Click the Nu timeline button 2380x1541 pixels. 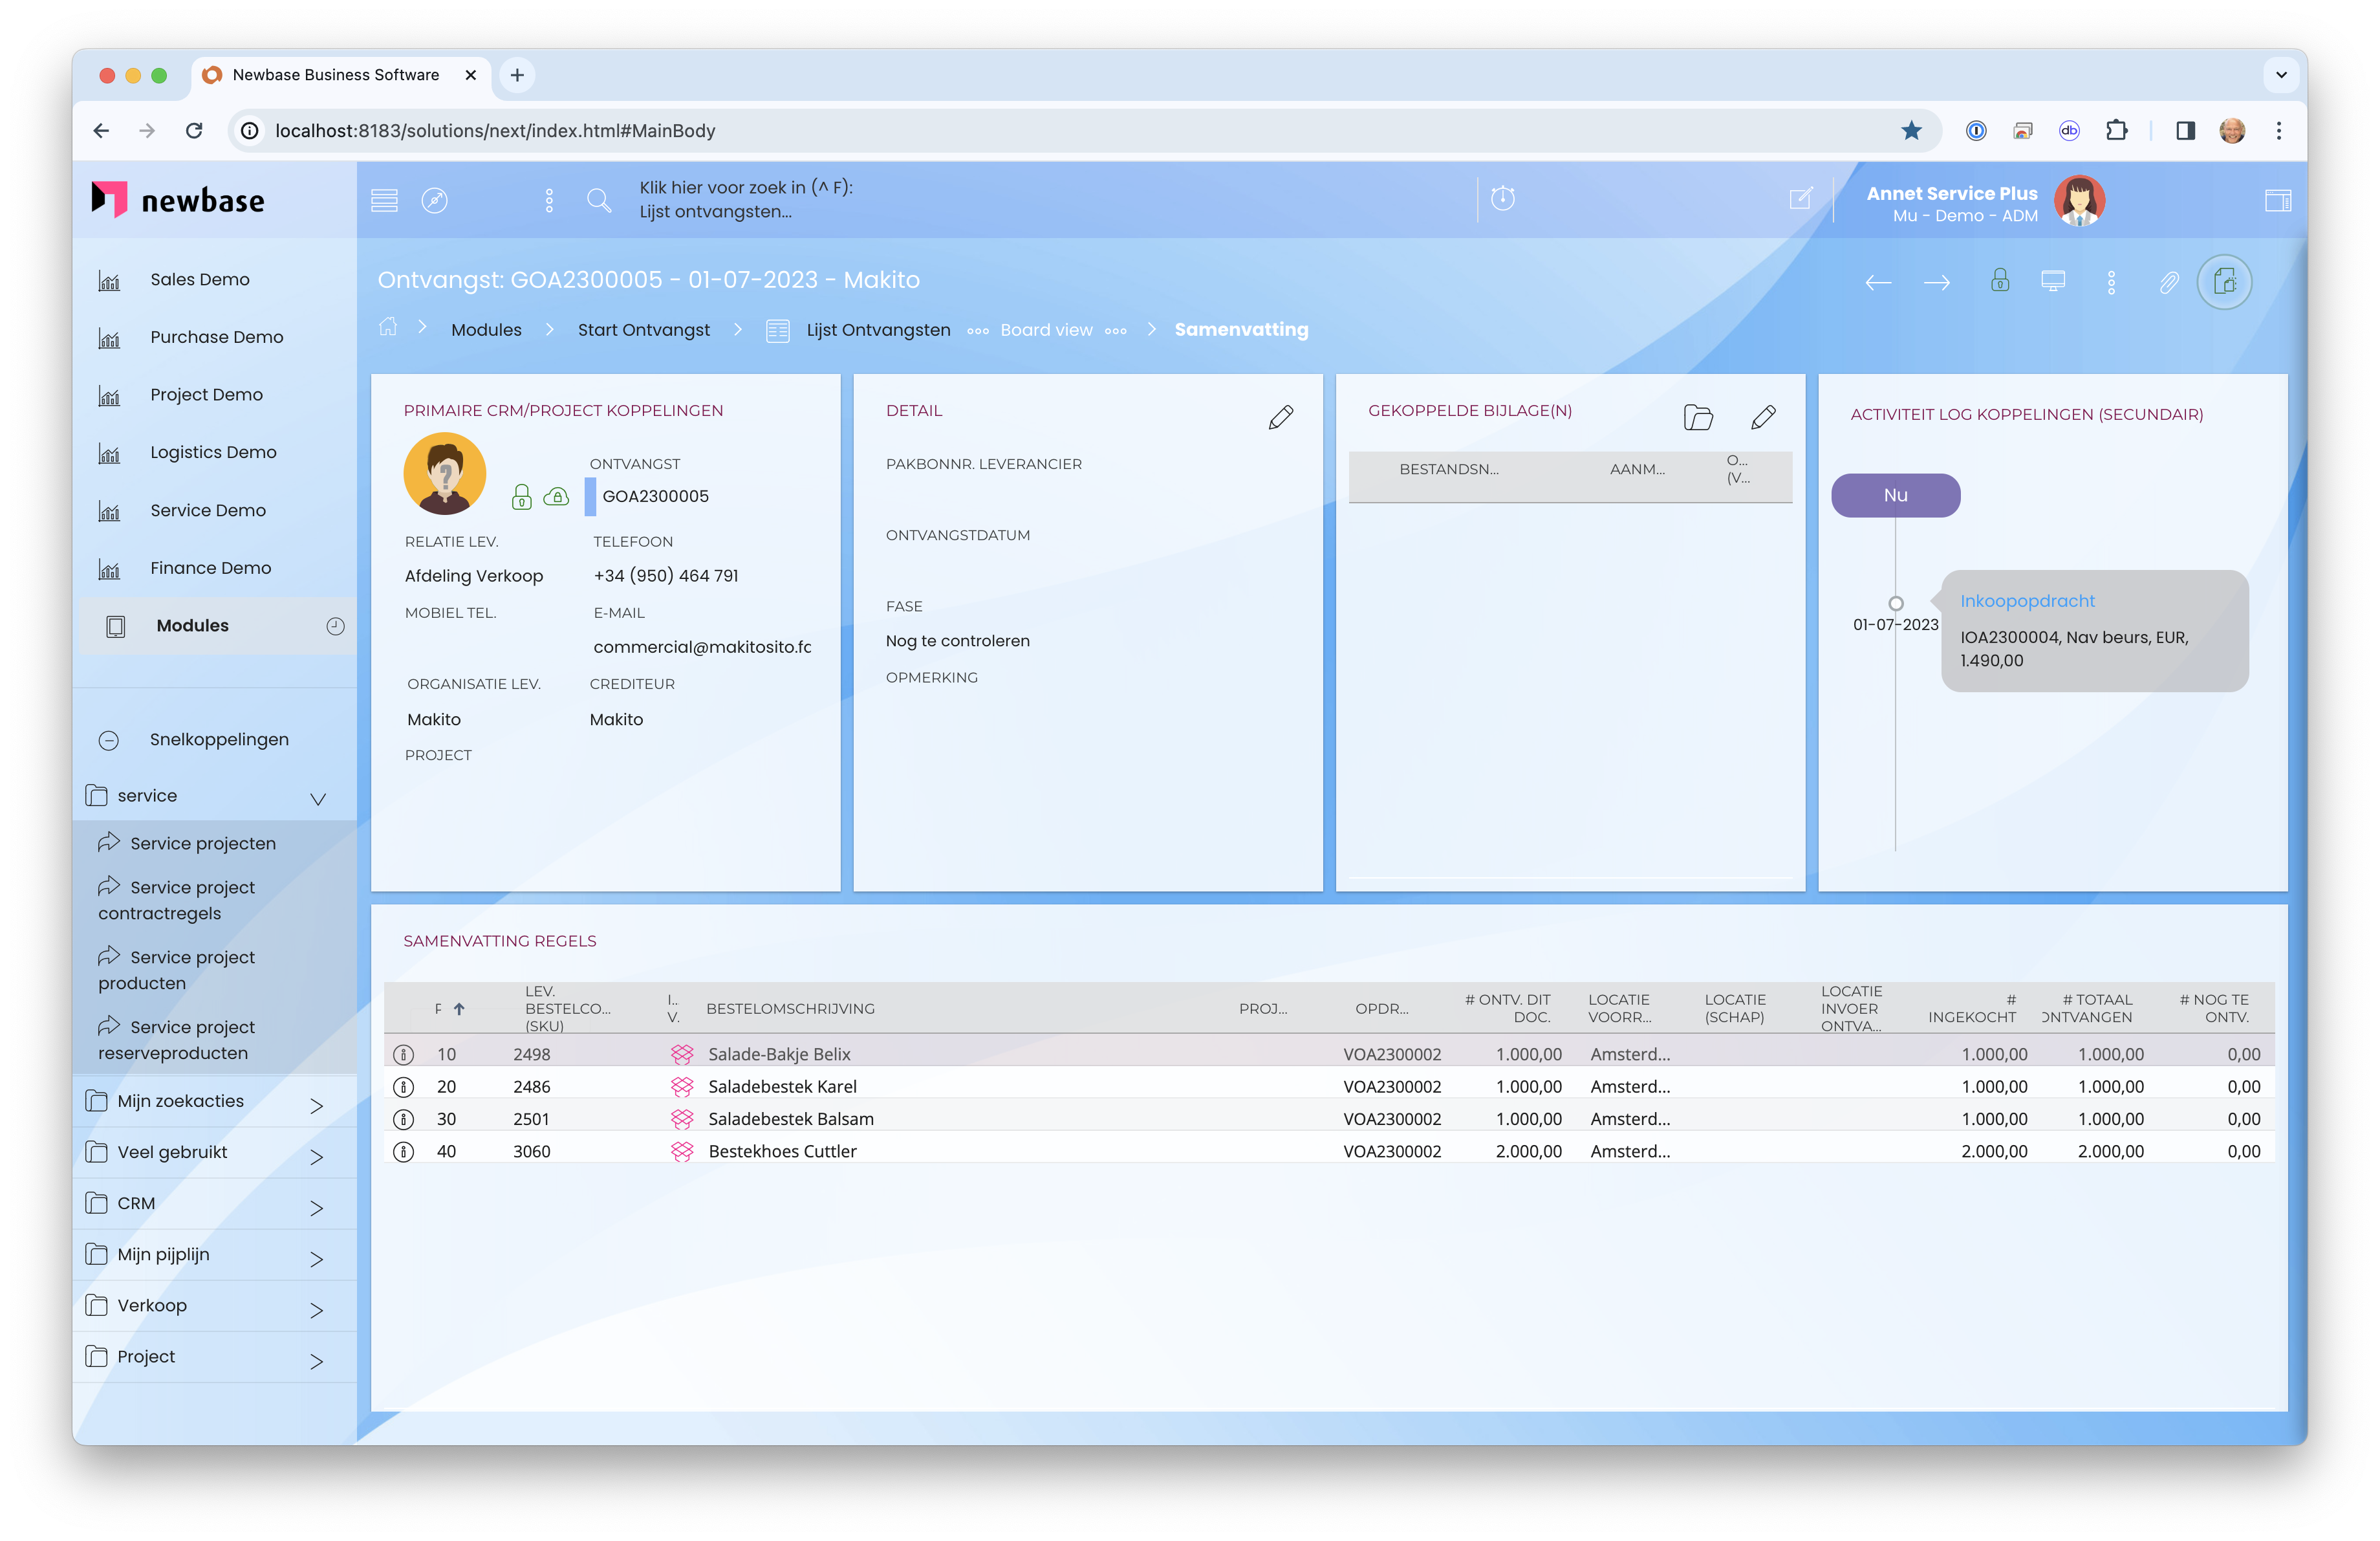[1895, 495]
